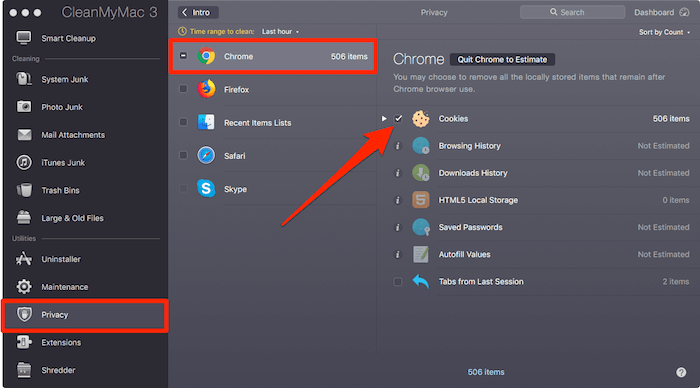Go back to Intro

point(198,13)
